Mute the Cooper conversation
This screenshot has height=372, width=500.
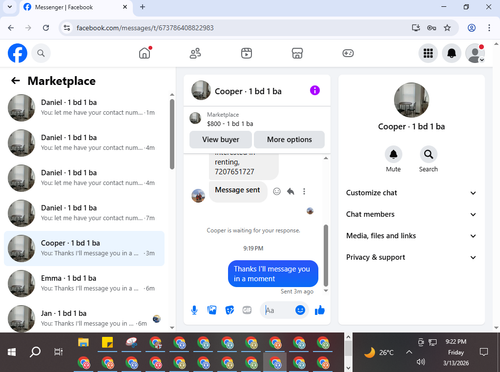[x=393, y=155]
